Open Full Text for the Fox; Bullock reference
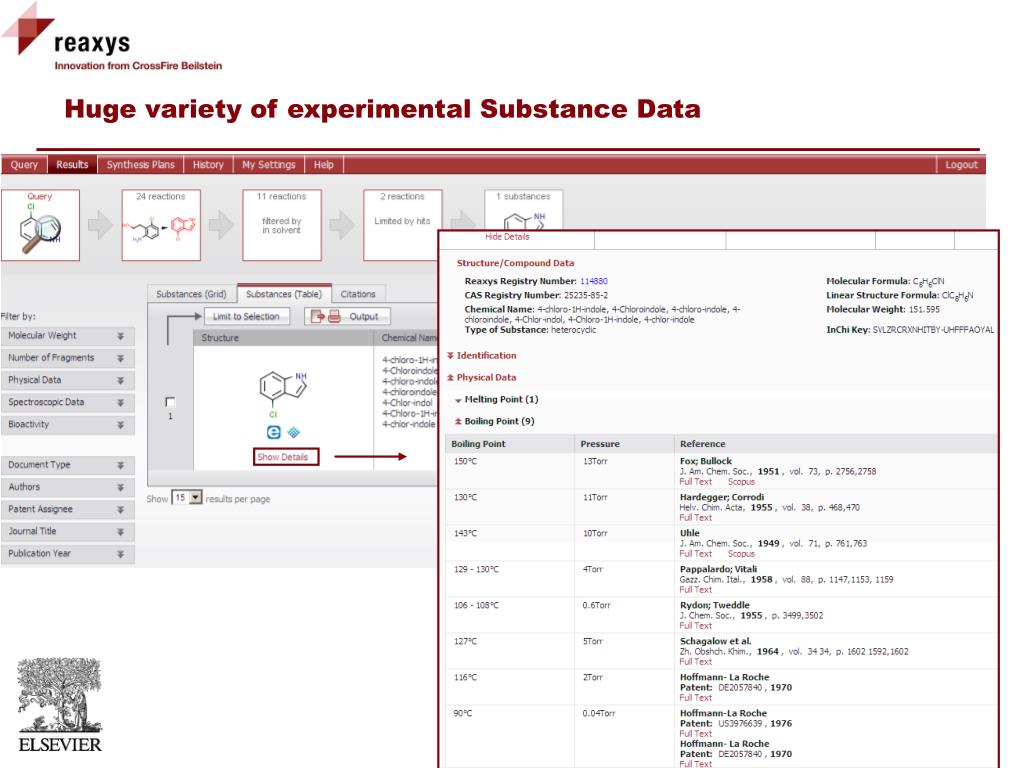This screenshot has height=768, width=1024. (696, 481)
